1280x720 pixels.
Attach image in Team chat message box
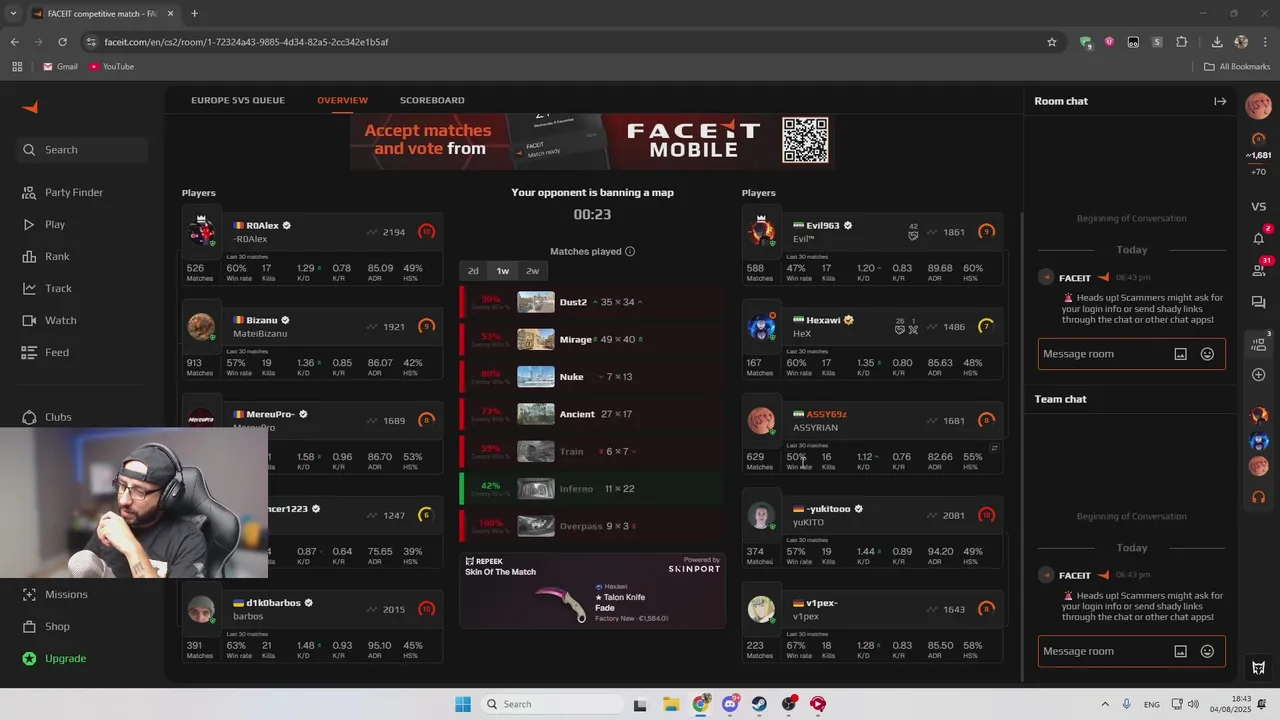(x=1180, y=651)
